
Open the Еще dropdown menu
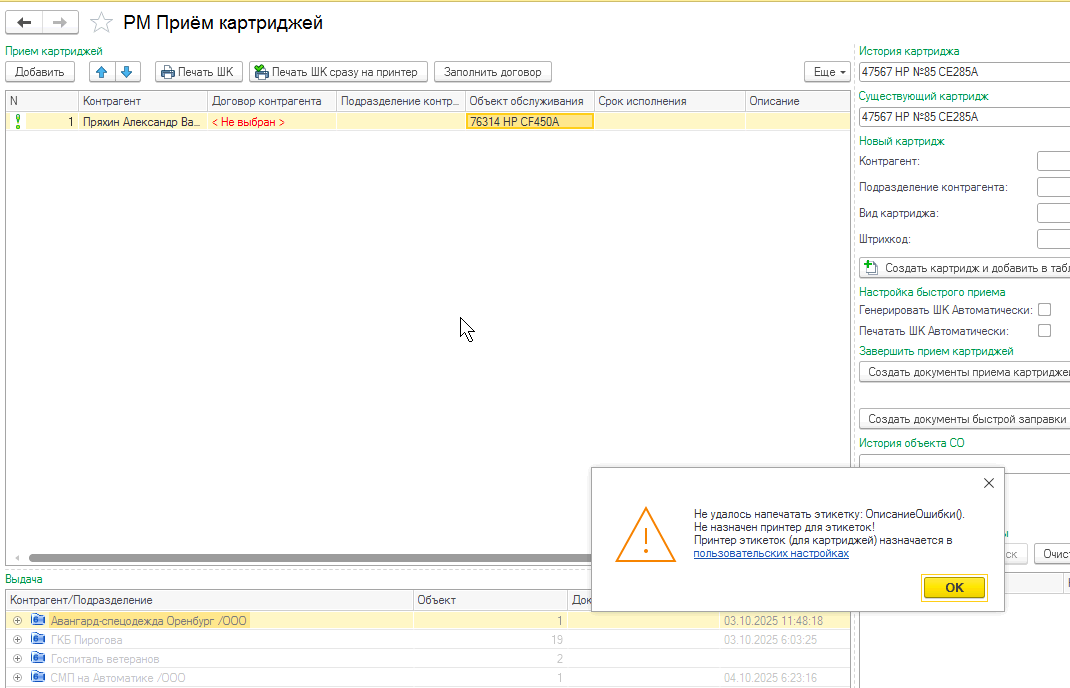[x=827, y=72]
